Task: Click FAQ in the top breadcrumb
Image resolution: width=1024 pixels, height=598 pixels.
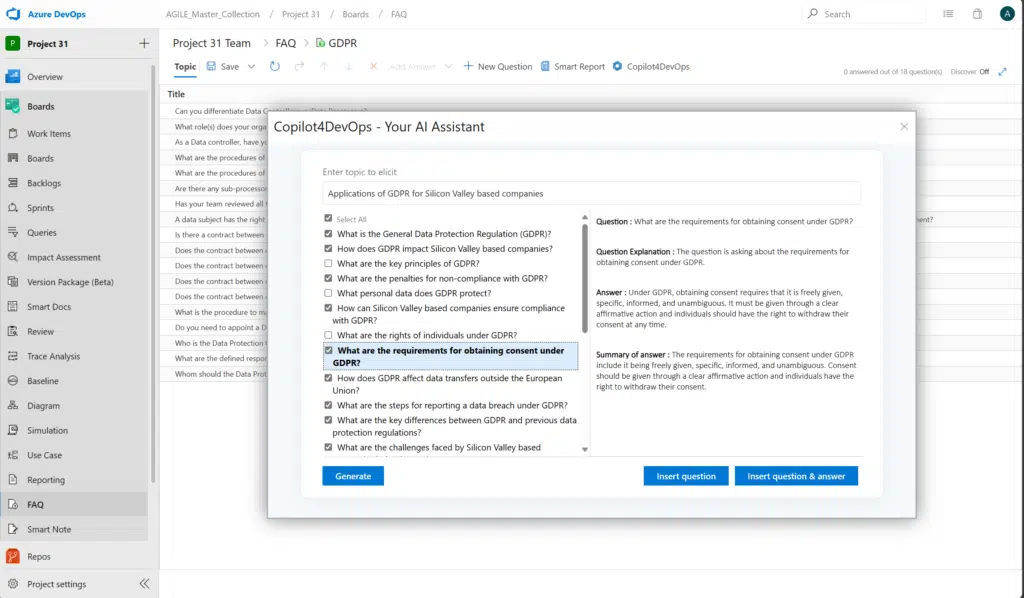Action: pyautogui.click(x=399, y=15)
